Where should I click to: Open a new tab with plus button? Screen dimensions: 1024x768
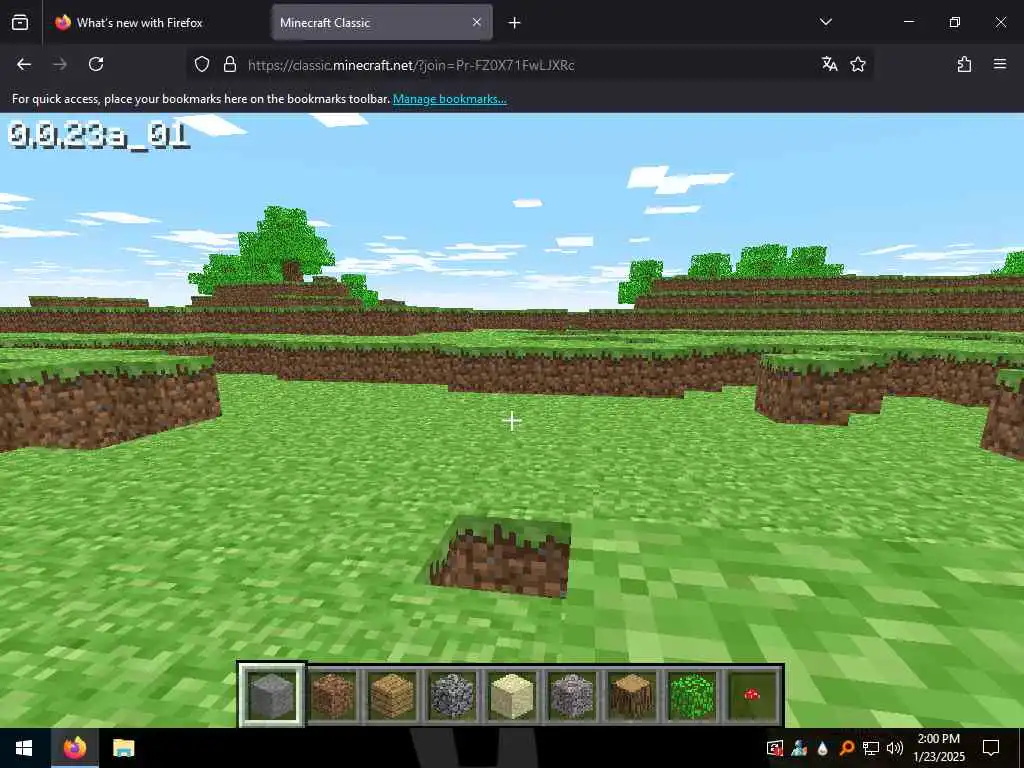(x=515, y=23)
